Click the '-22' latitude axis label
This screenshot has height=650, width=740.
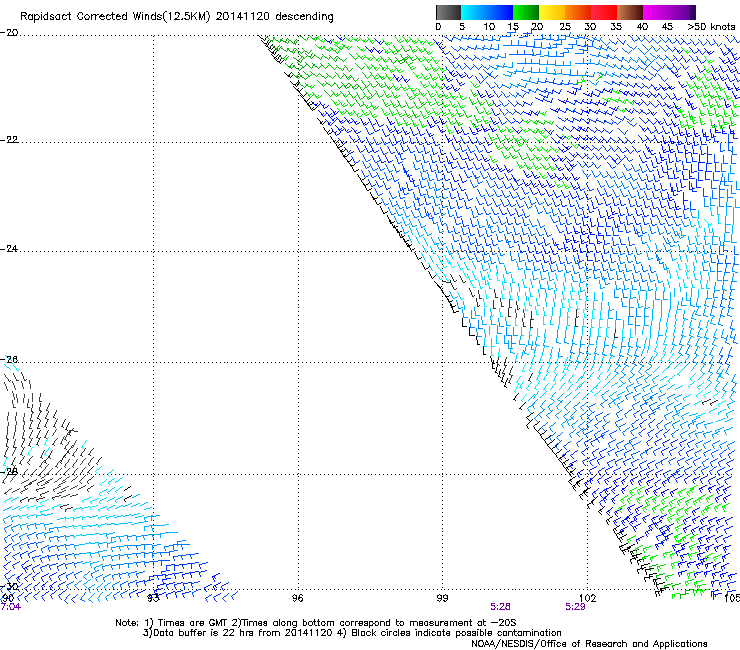click(9, 140)
